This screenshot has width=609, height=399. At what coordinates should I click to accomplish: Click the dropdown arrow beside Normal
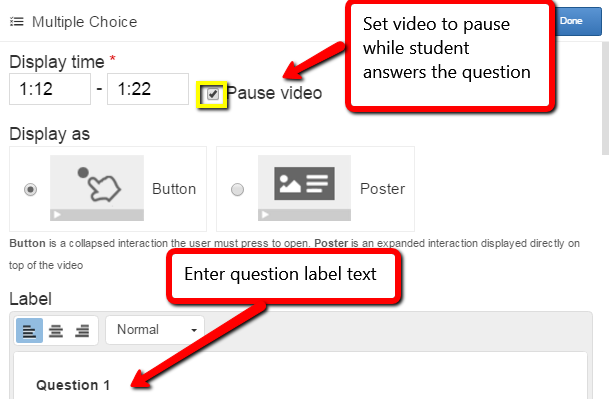194,330
